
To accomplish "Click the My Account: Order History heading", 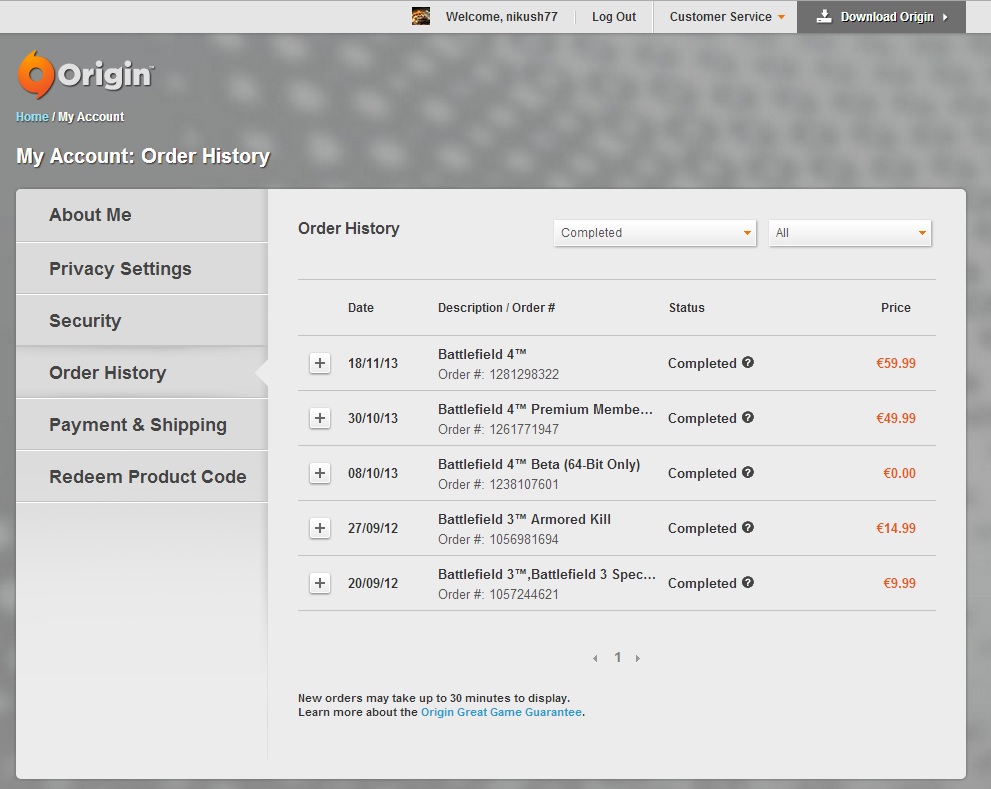I will tap(143, 156).
